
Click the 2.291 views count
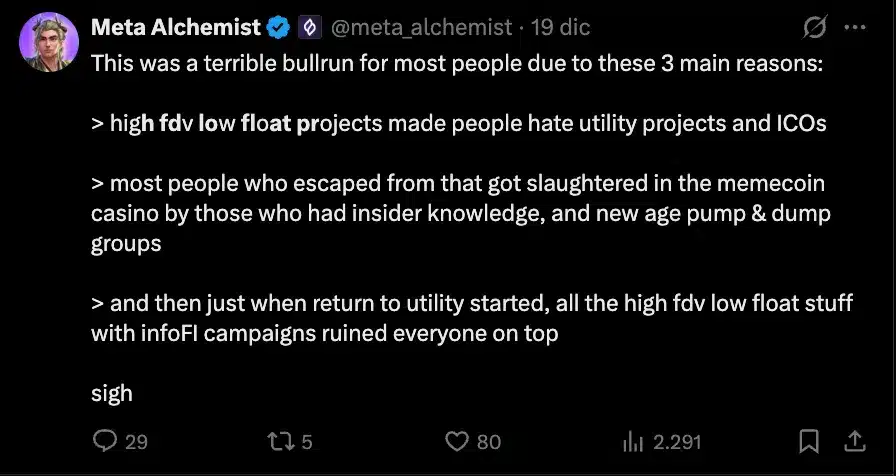677,441
